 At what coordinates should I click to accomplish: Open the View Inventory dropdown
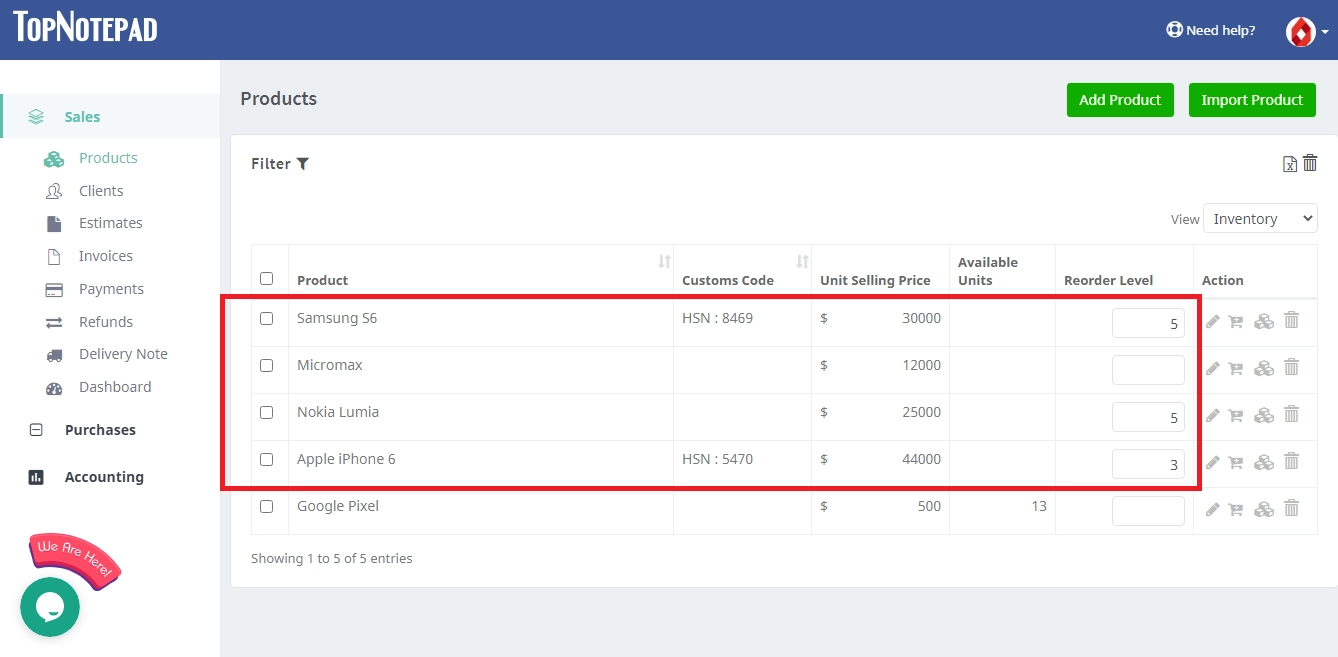pos(1260,218)
